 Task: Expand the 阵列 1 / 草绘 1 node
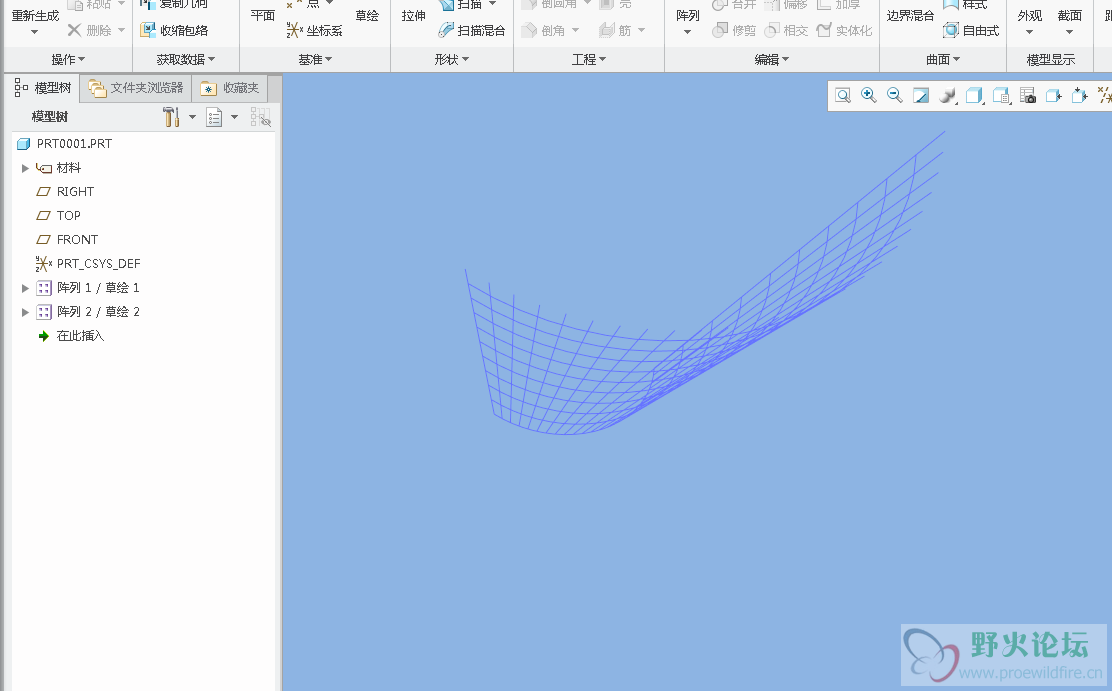25,288
